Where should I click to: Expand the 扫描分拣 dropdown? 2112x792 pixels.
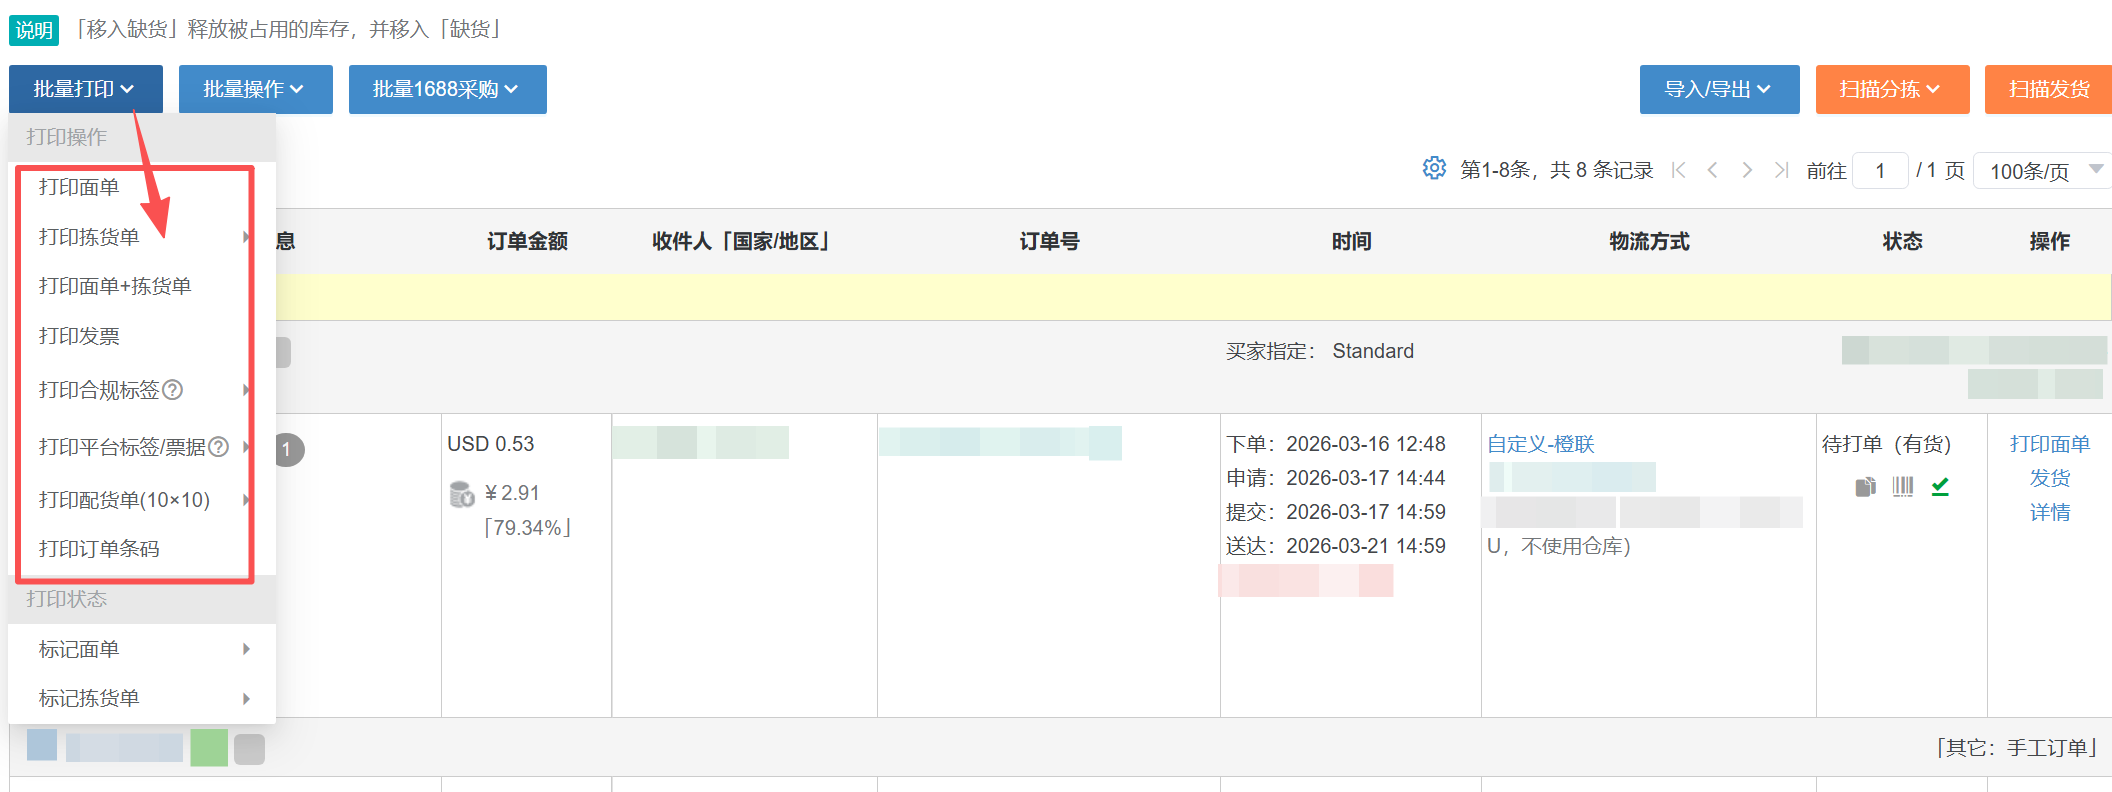click(1893, 89)
